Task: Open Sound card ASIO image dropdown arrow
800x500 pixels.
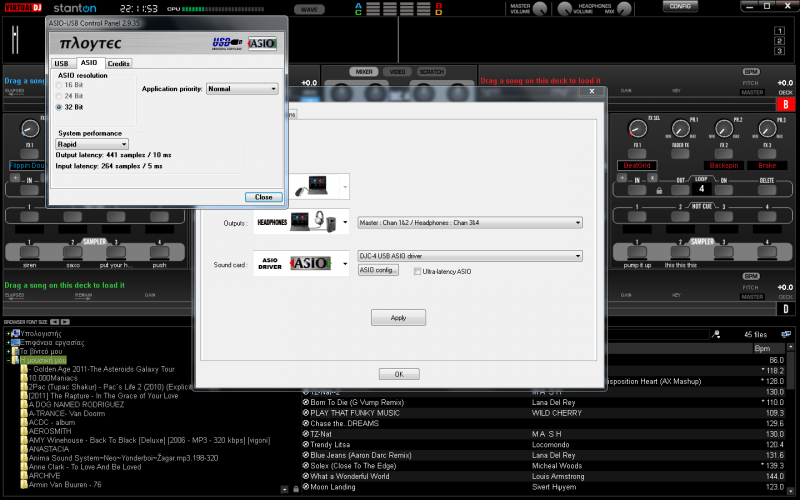Action: click(345, 264)
